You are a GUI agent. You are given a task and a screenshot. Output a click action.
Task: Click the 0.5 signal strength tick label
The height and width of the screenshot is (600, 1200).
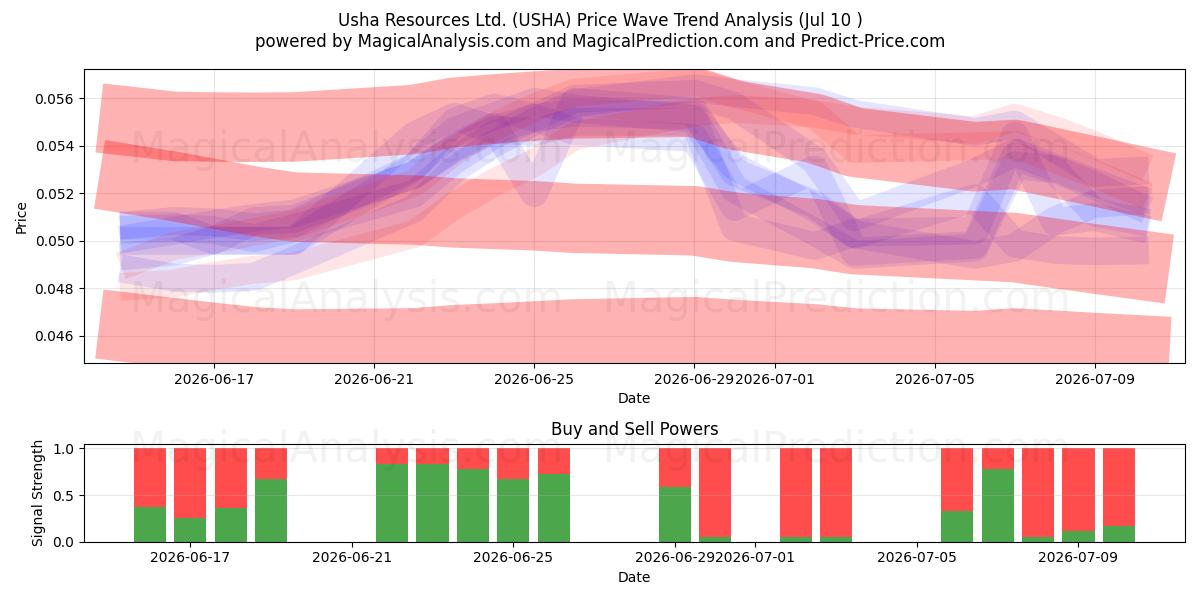66,496
